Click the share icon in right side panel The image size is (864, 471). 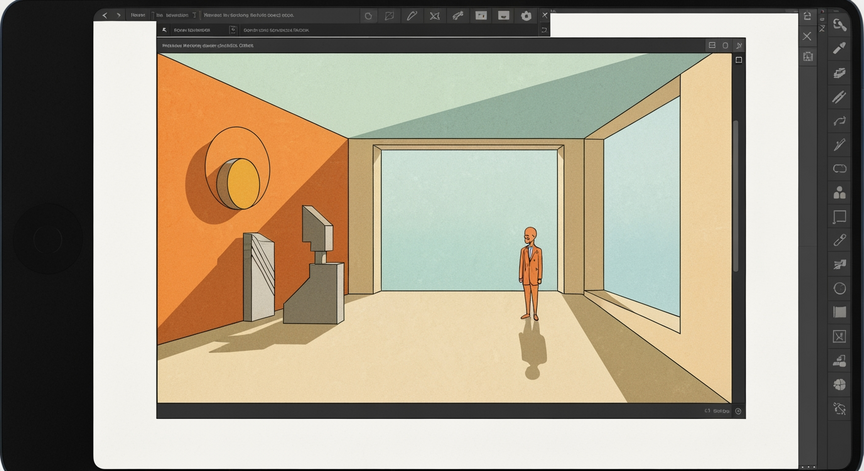click(807, 16)
